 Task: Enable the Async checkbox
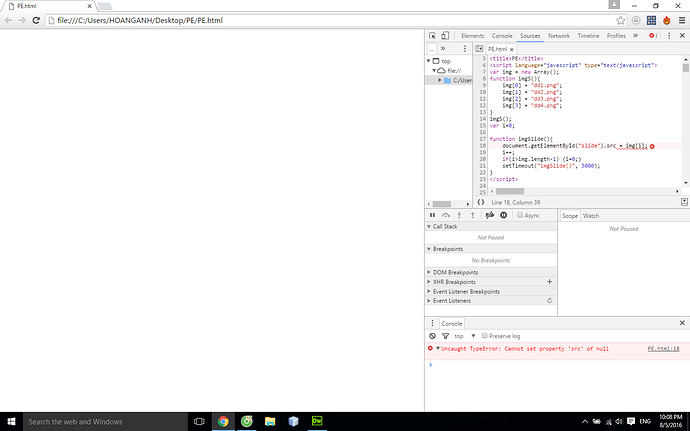click(x=518, y=215)
